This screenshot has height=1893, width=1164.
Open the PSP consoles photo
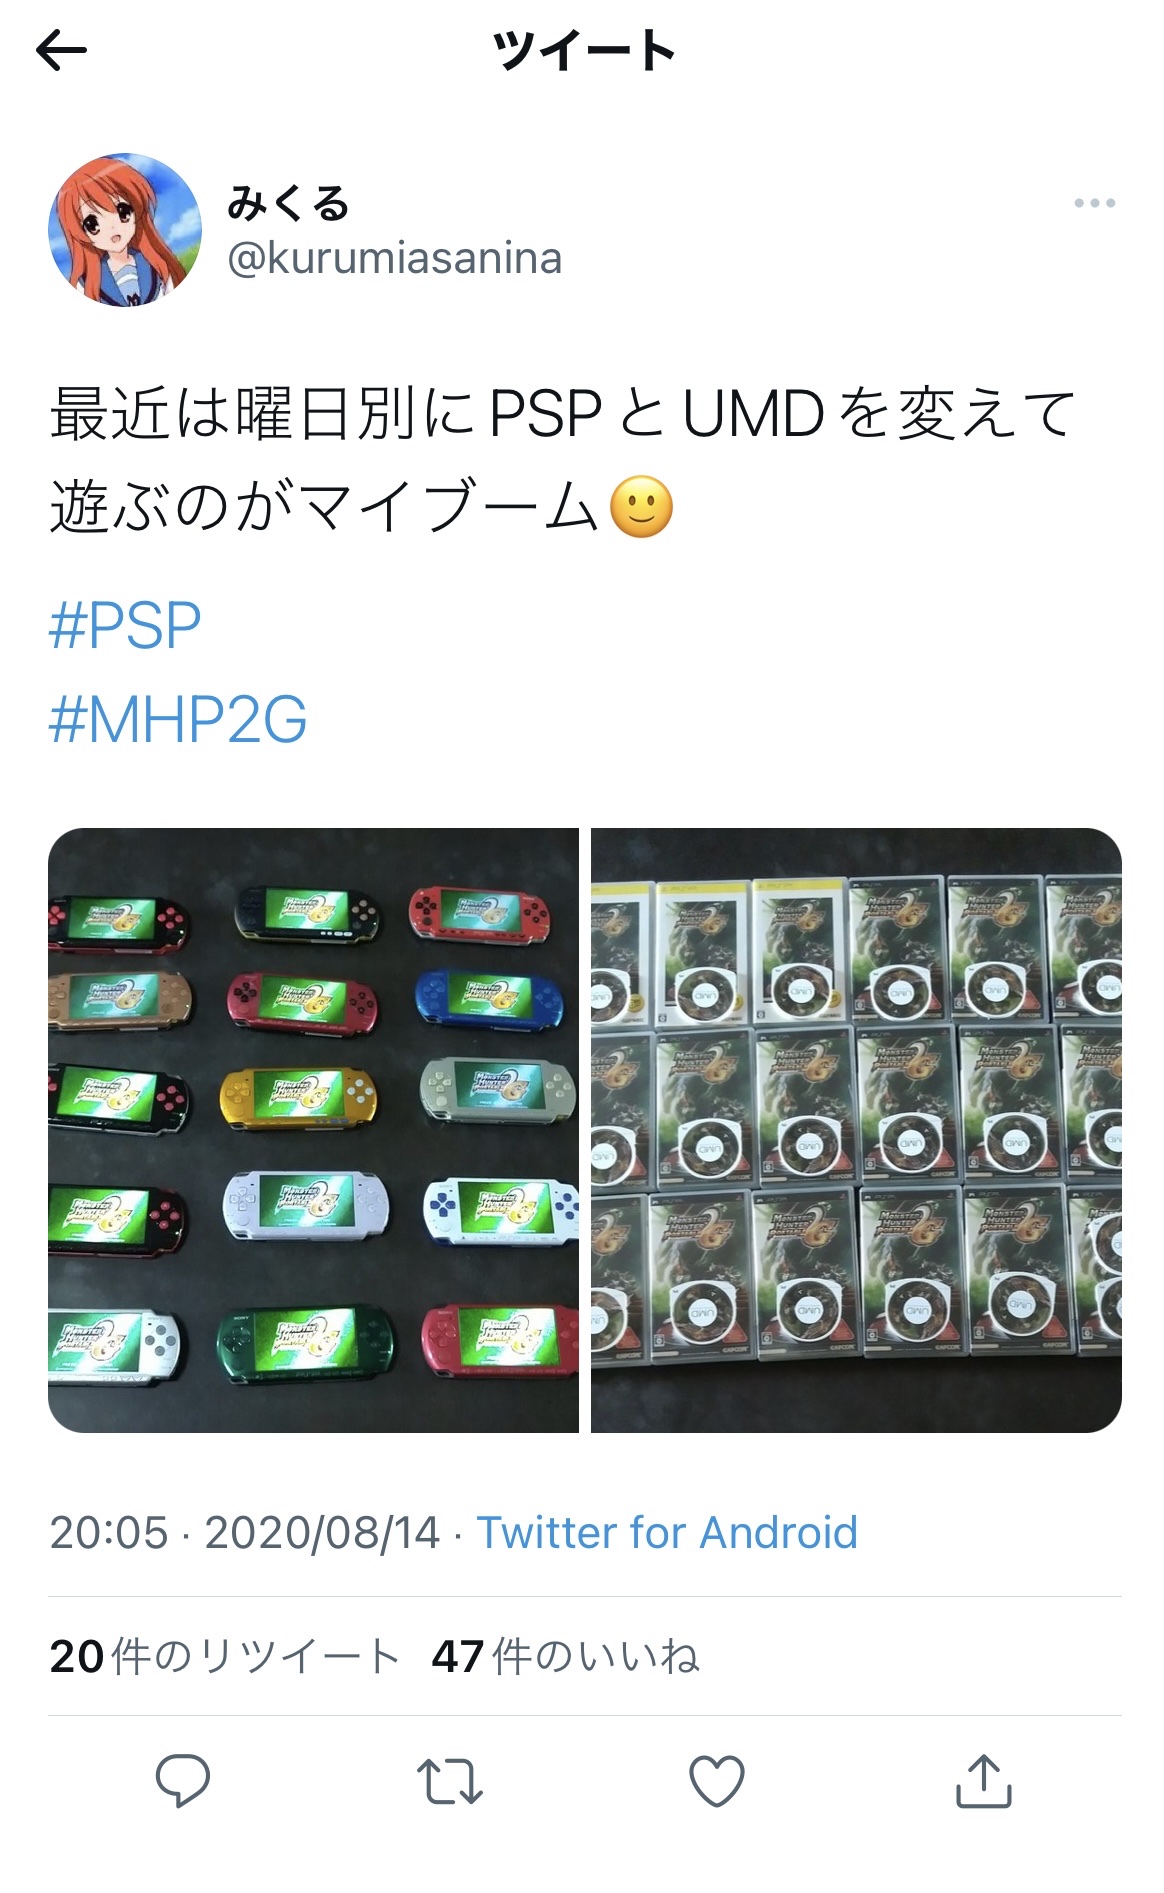click(x=313, y=1130)
